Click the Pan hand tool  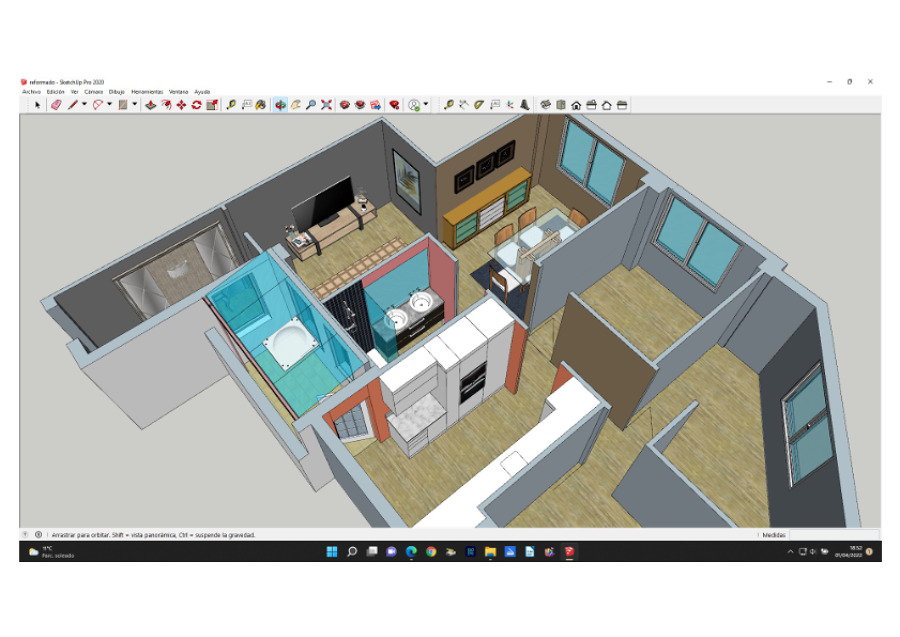(x=296, y=104)
